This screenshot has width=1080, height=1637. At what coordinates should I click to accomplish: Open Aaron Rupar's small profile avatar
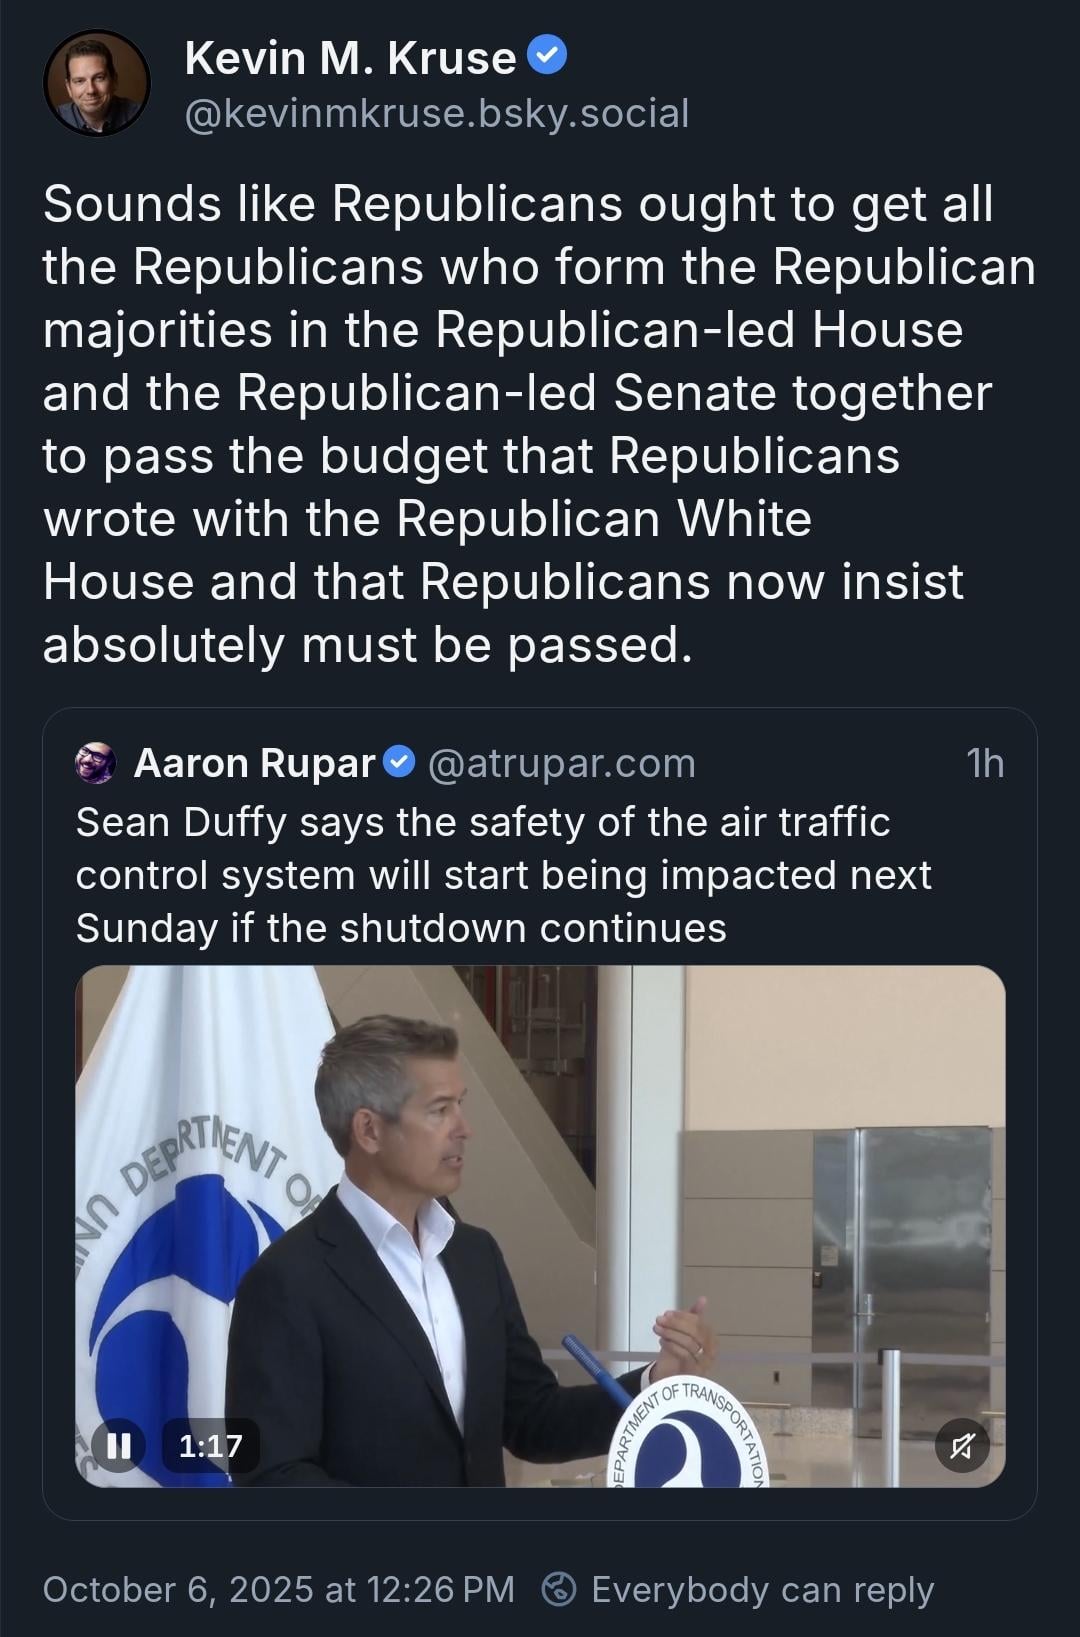pos(96,763)
